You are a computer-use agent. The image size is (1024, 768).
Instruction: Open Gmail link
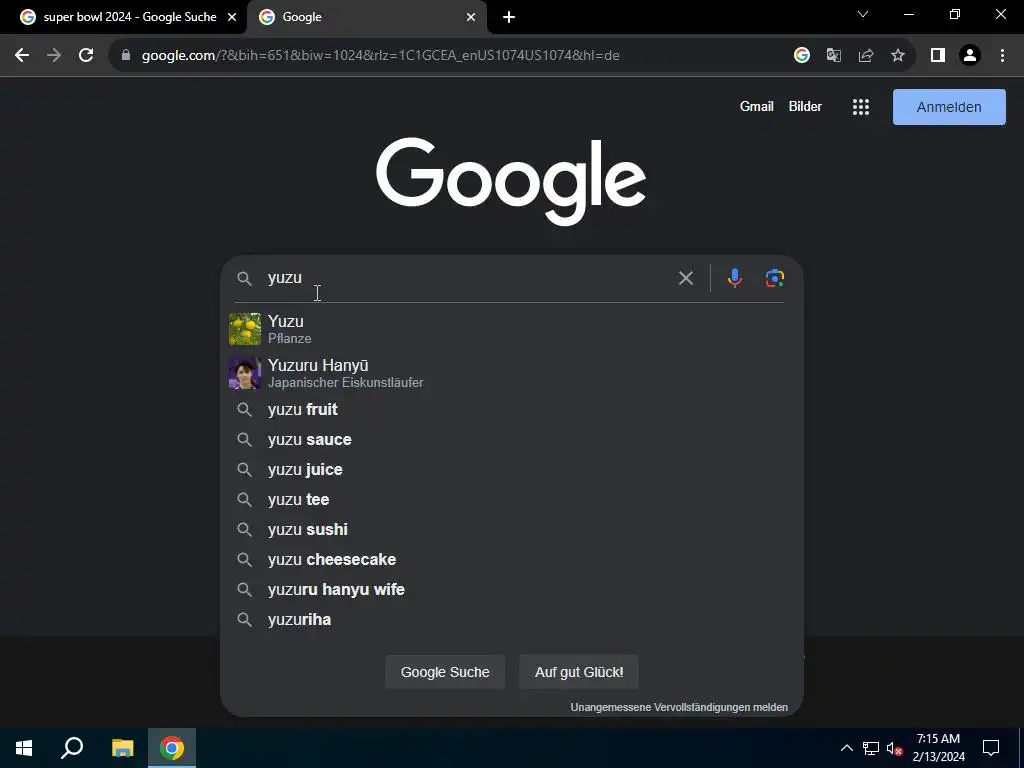coord(756,106)
